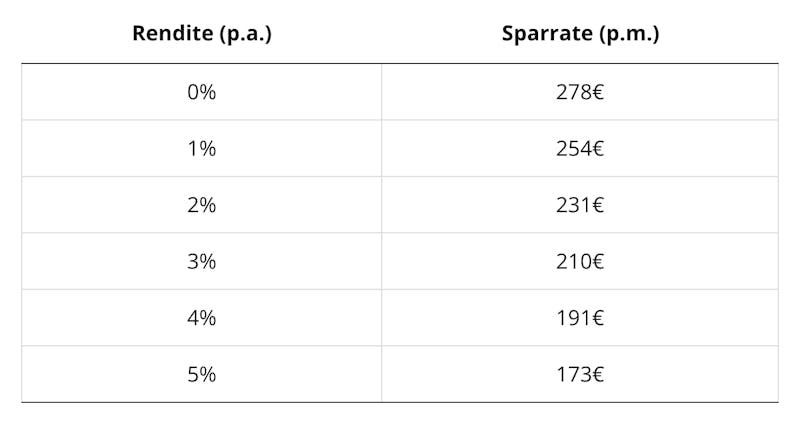Click the (p.m.) text in header
800x427 pixels.
629,34
